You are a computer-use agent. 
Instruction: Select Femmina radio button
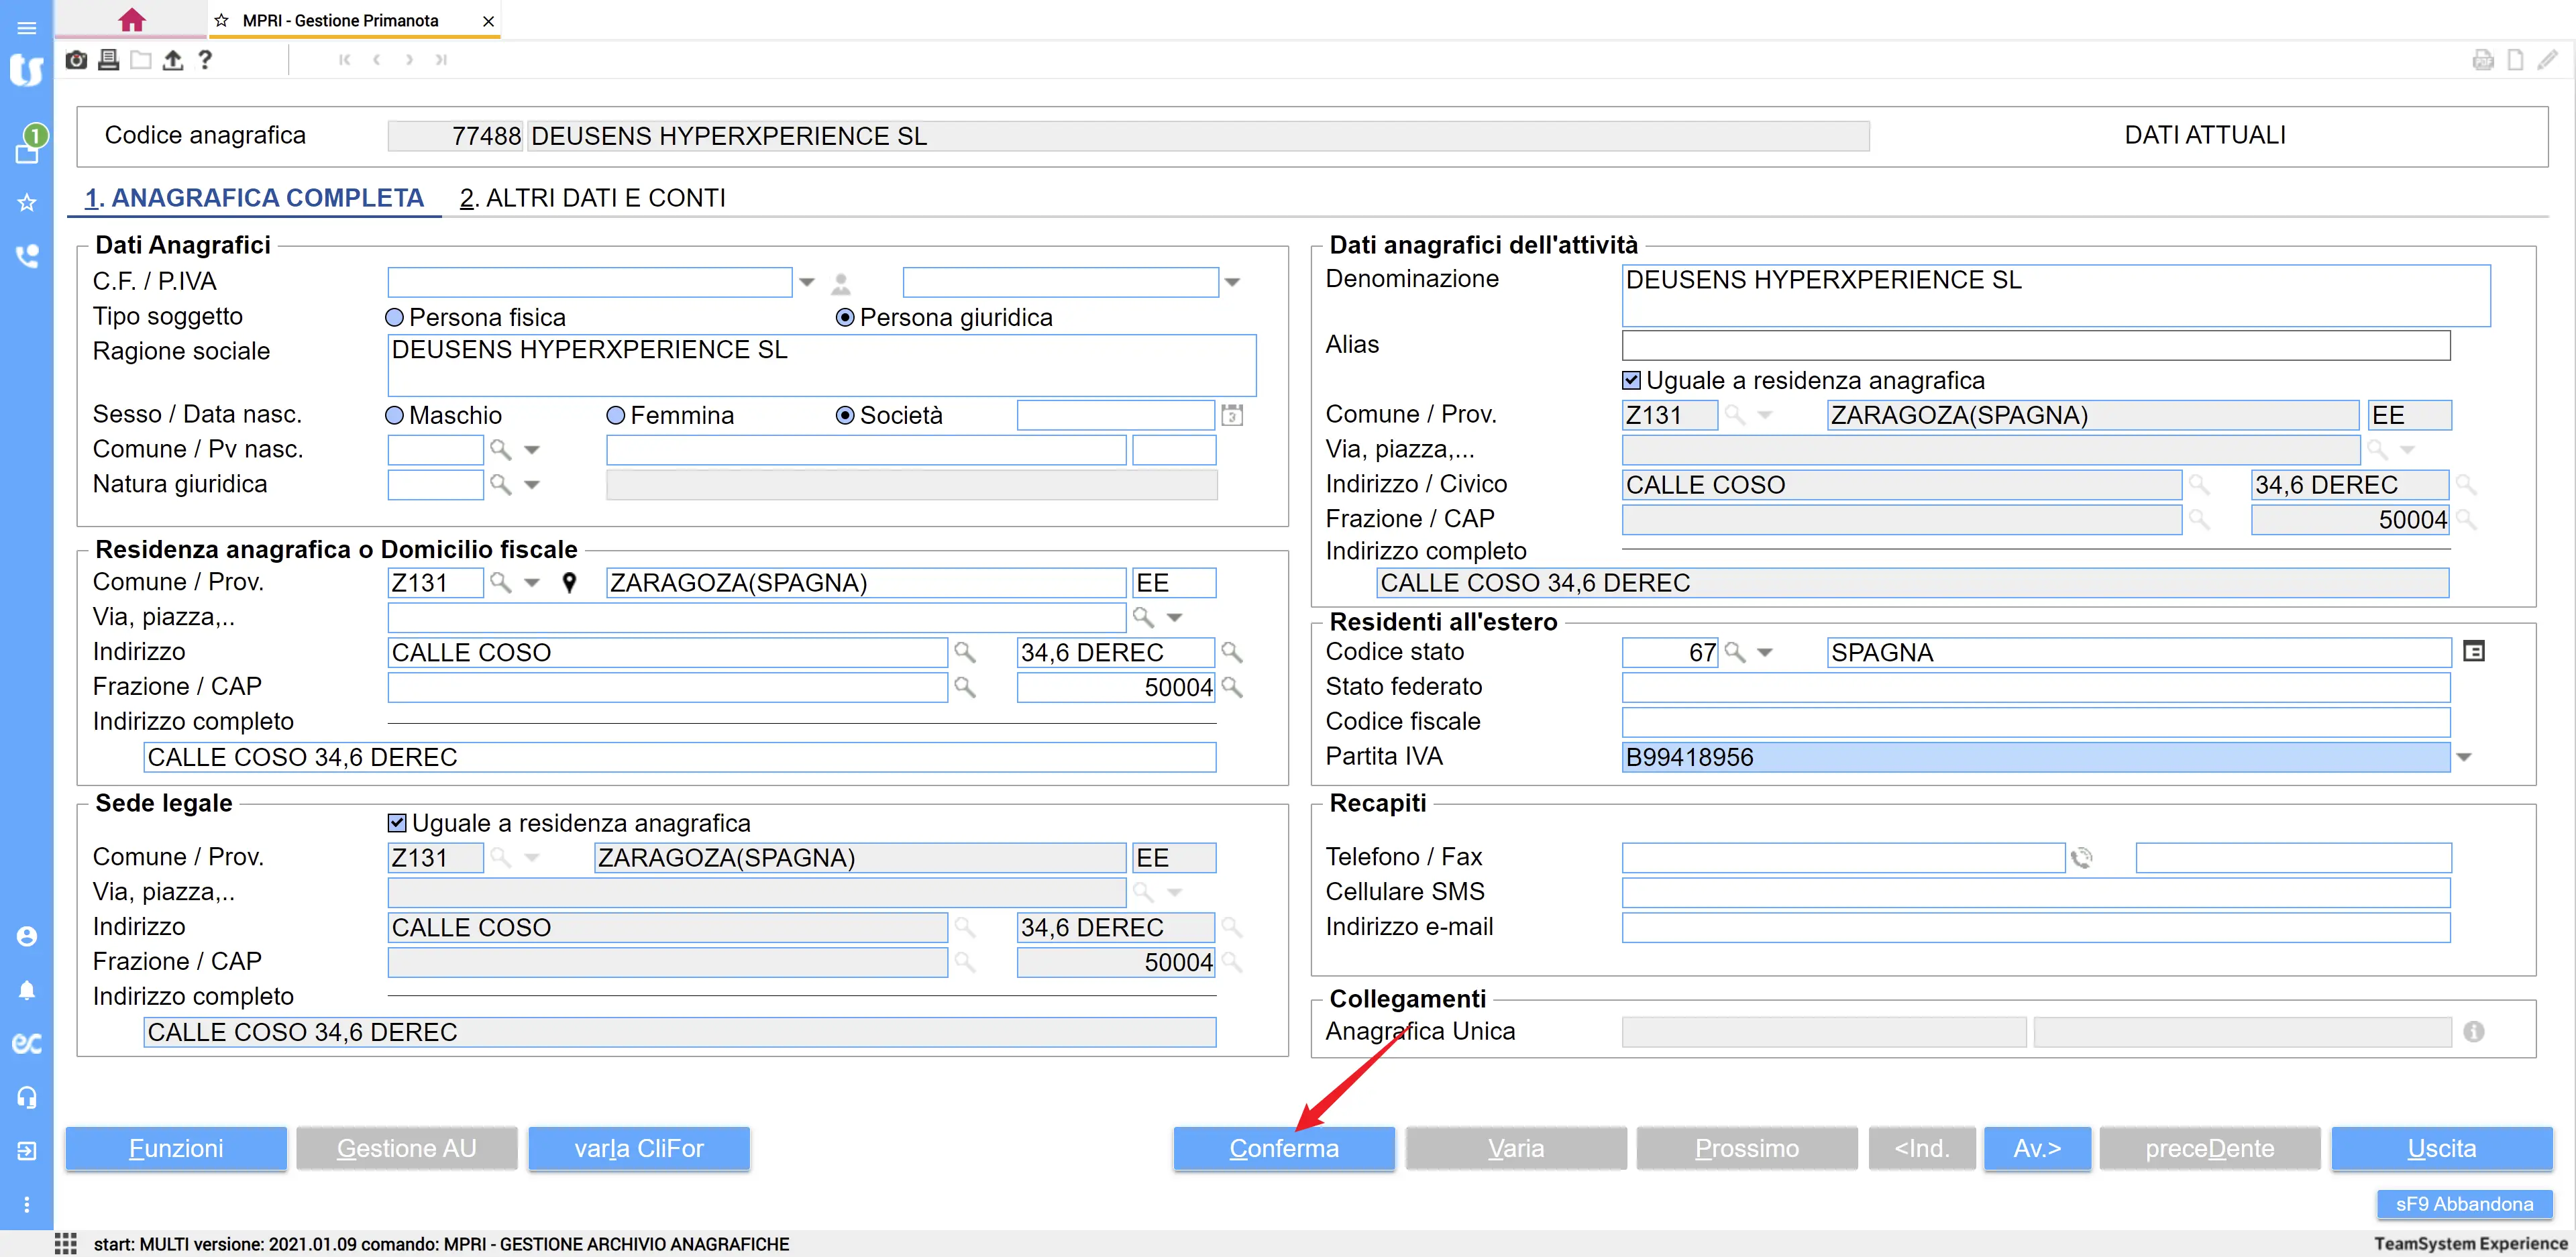616,416
